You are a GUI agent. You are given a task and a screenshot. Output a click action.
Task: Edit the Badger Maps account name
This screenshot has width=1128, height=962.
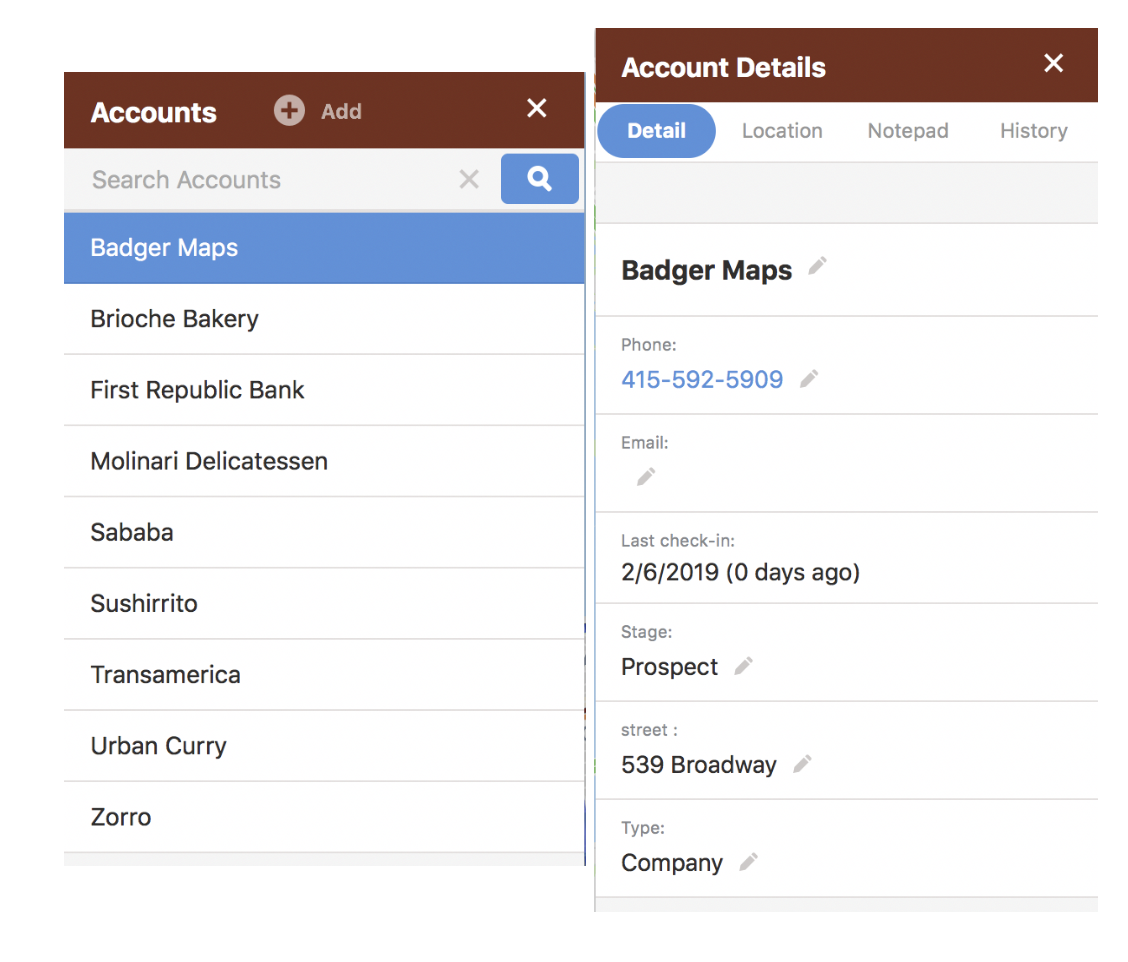[817, 266]
